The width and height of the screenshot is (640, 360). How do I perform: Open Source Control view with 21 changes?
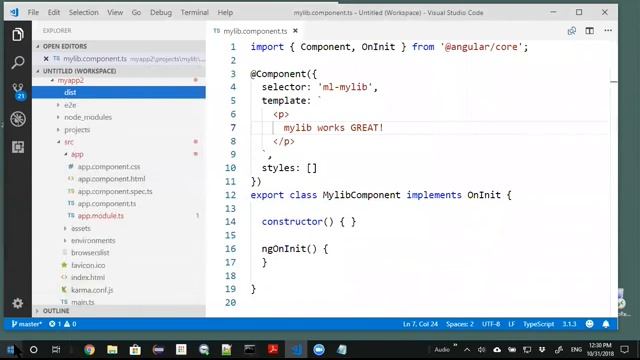(x=18, y=91)
